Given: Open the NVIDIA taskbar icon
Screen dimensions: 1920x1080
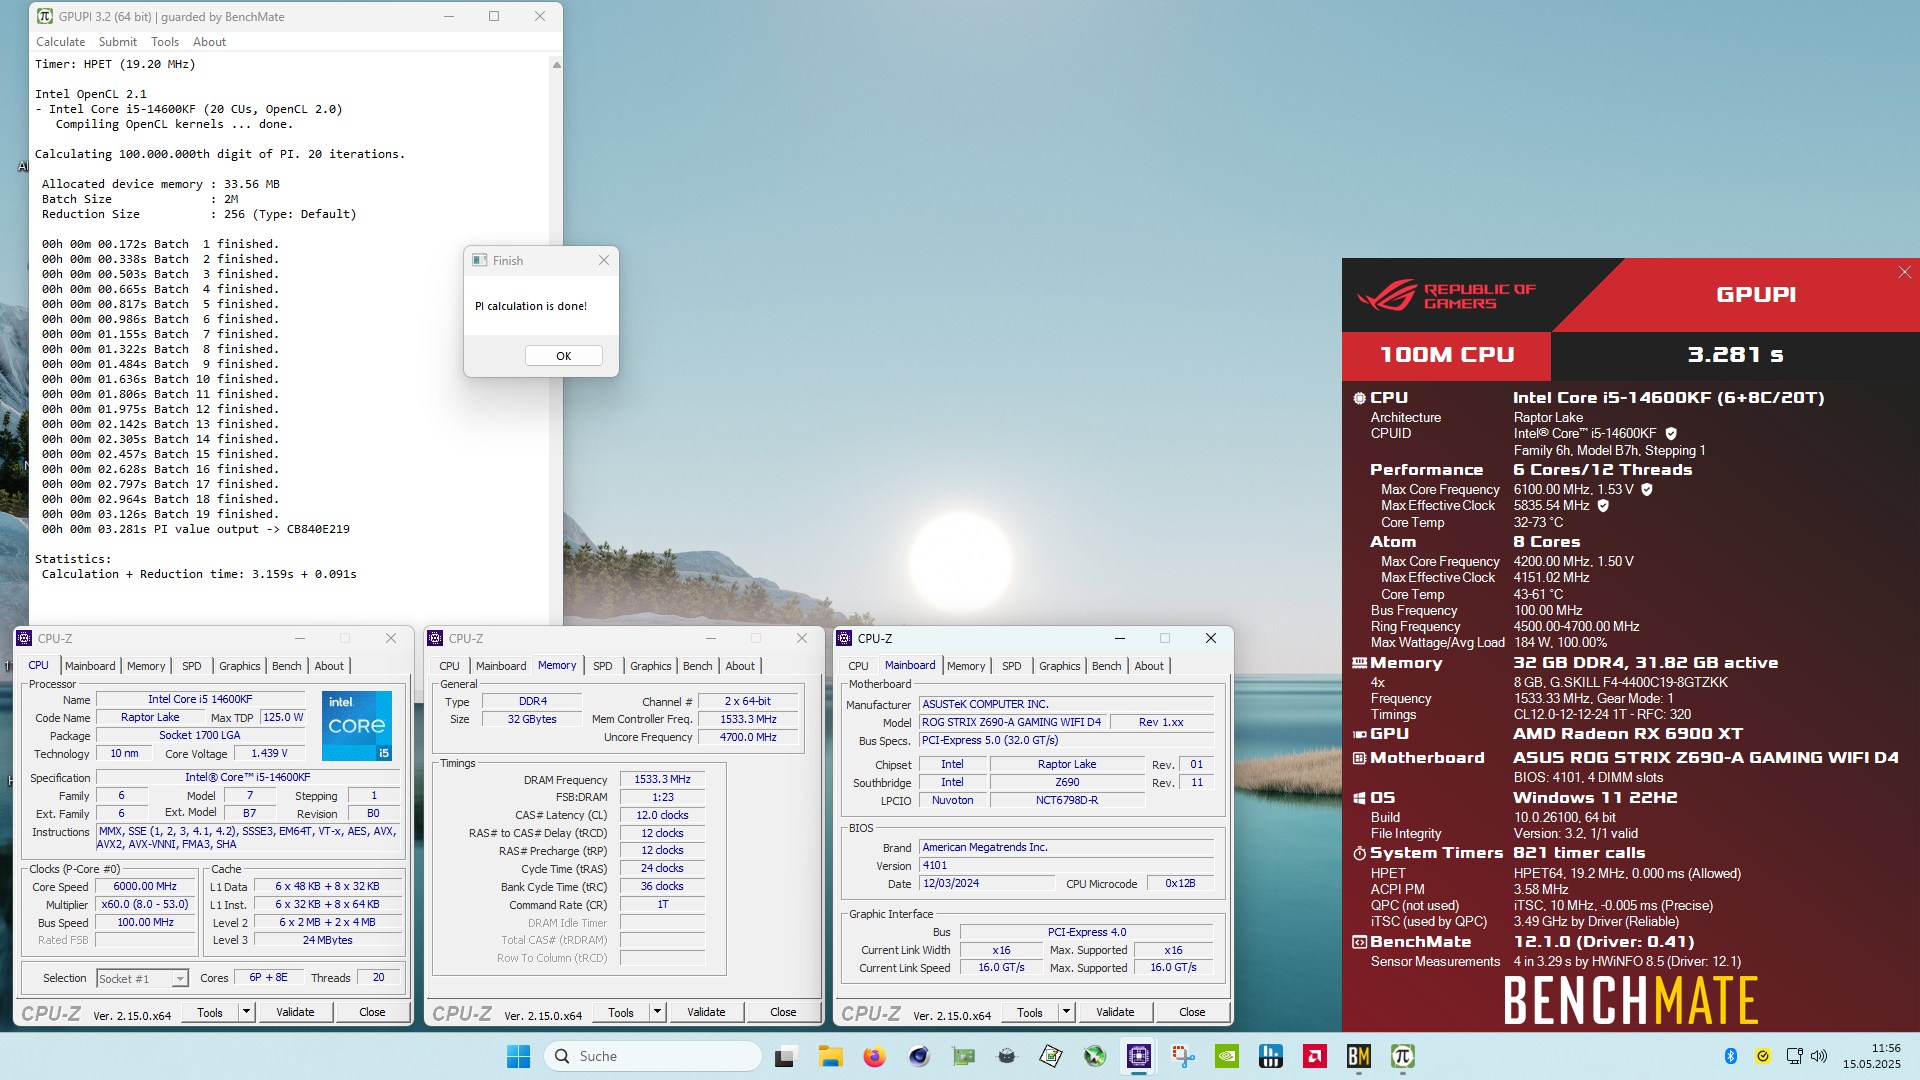Looking at the screenshot, I should pos(1226,1056).
